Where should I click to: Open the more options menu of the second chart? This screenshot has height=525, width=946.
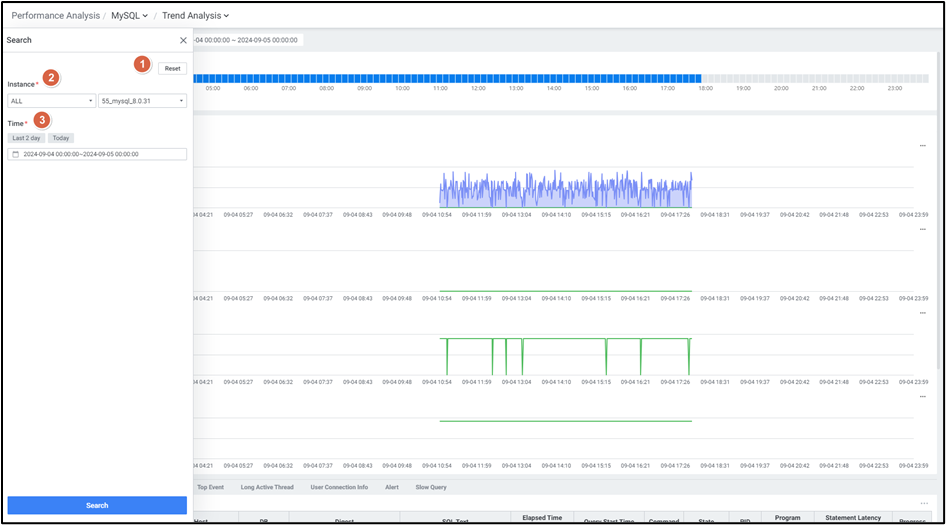click(x=922, y=229)
